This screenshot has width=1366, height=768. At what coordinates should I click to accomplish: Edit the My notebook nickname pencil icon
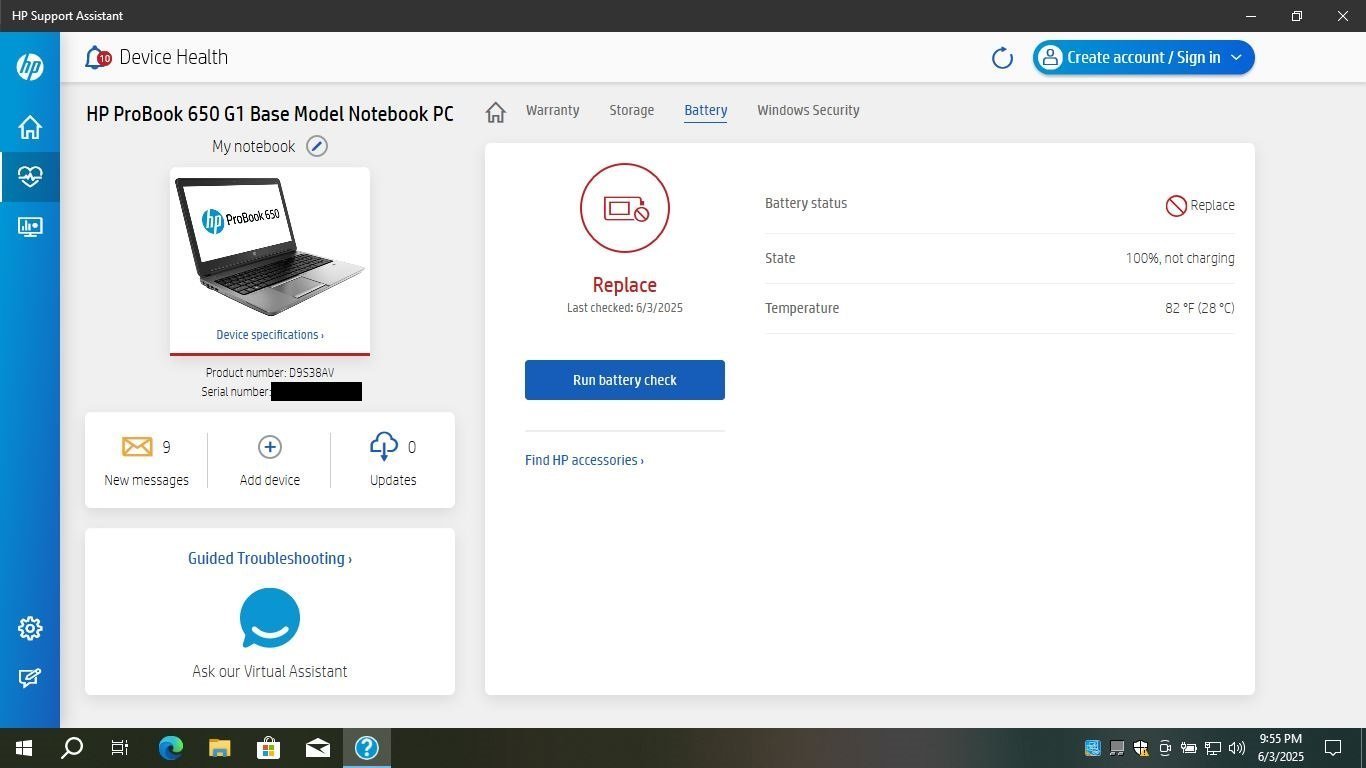tap(317, 146)
